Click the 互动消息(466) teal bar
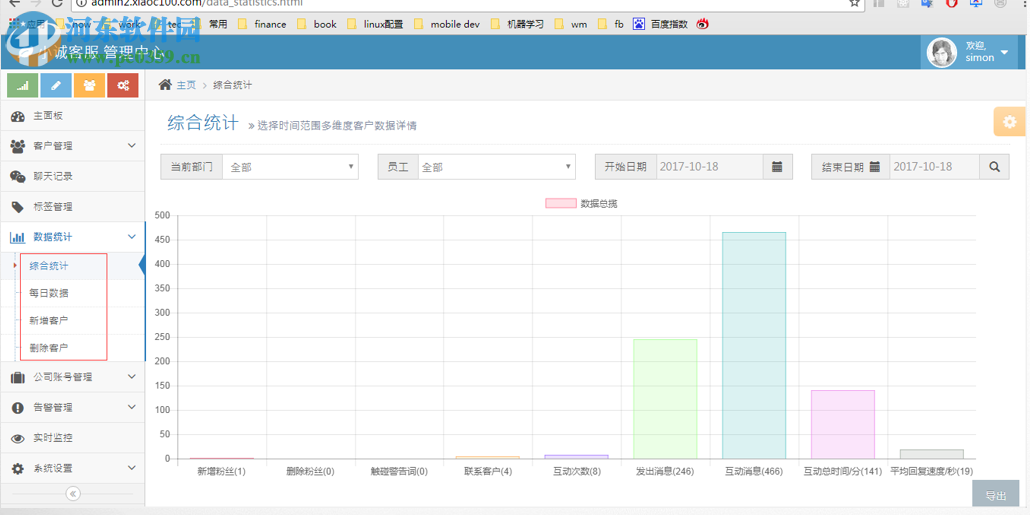Screen dimensions: 1030x515 click(753, 346)
